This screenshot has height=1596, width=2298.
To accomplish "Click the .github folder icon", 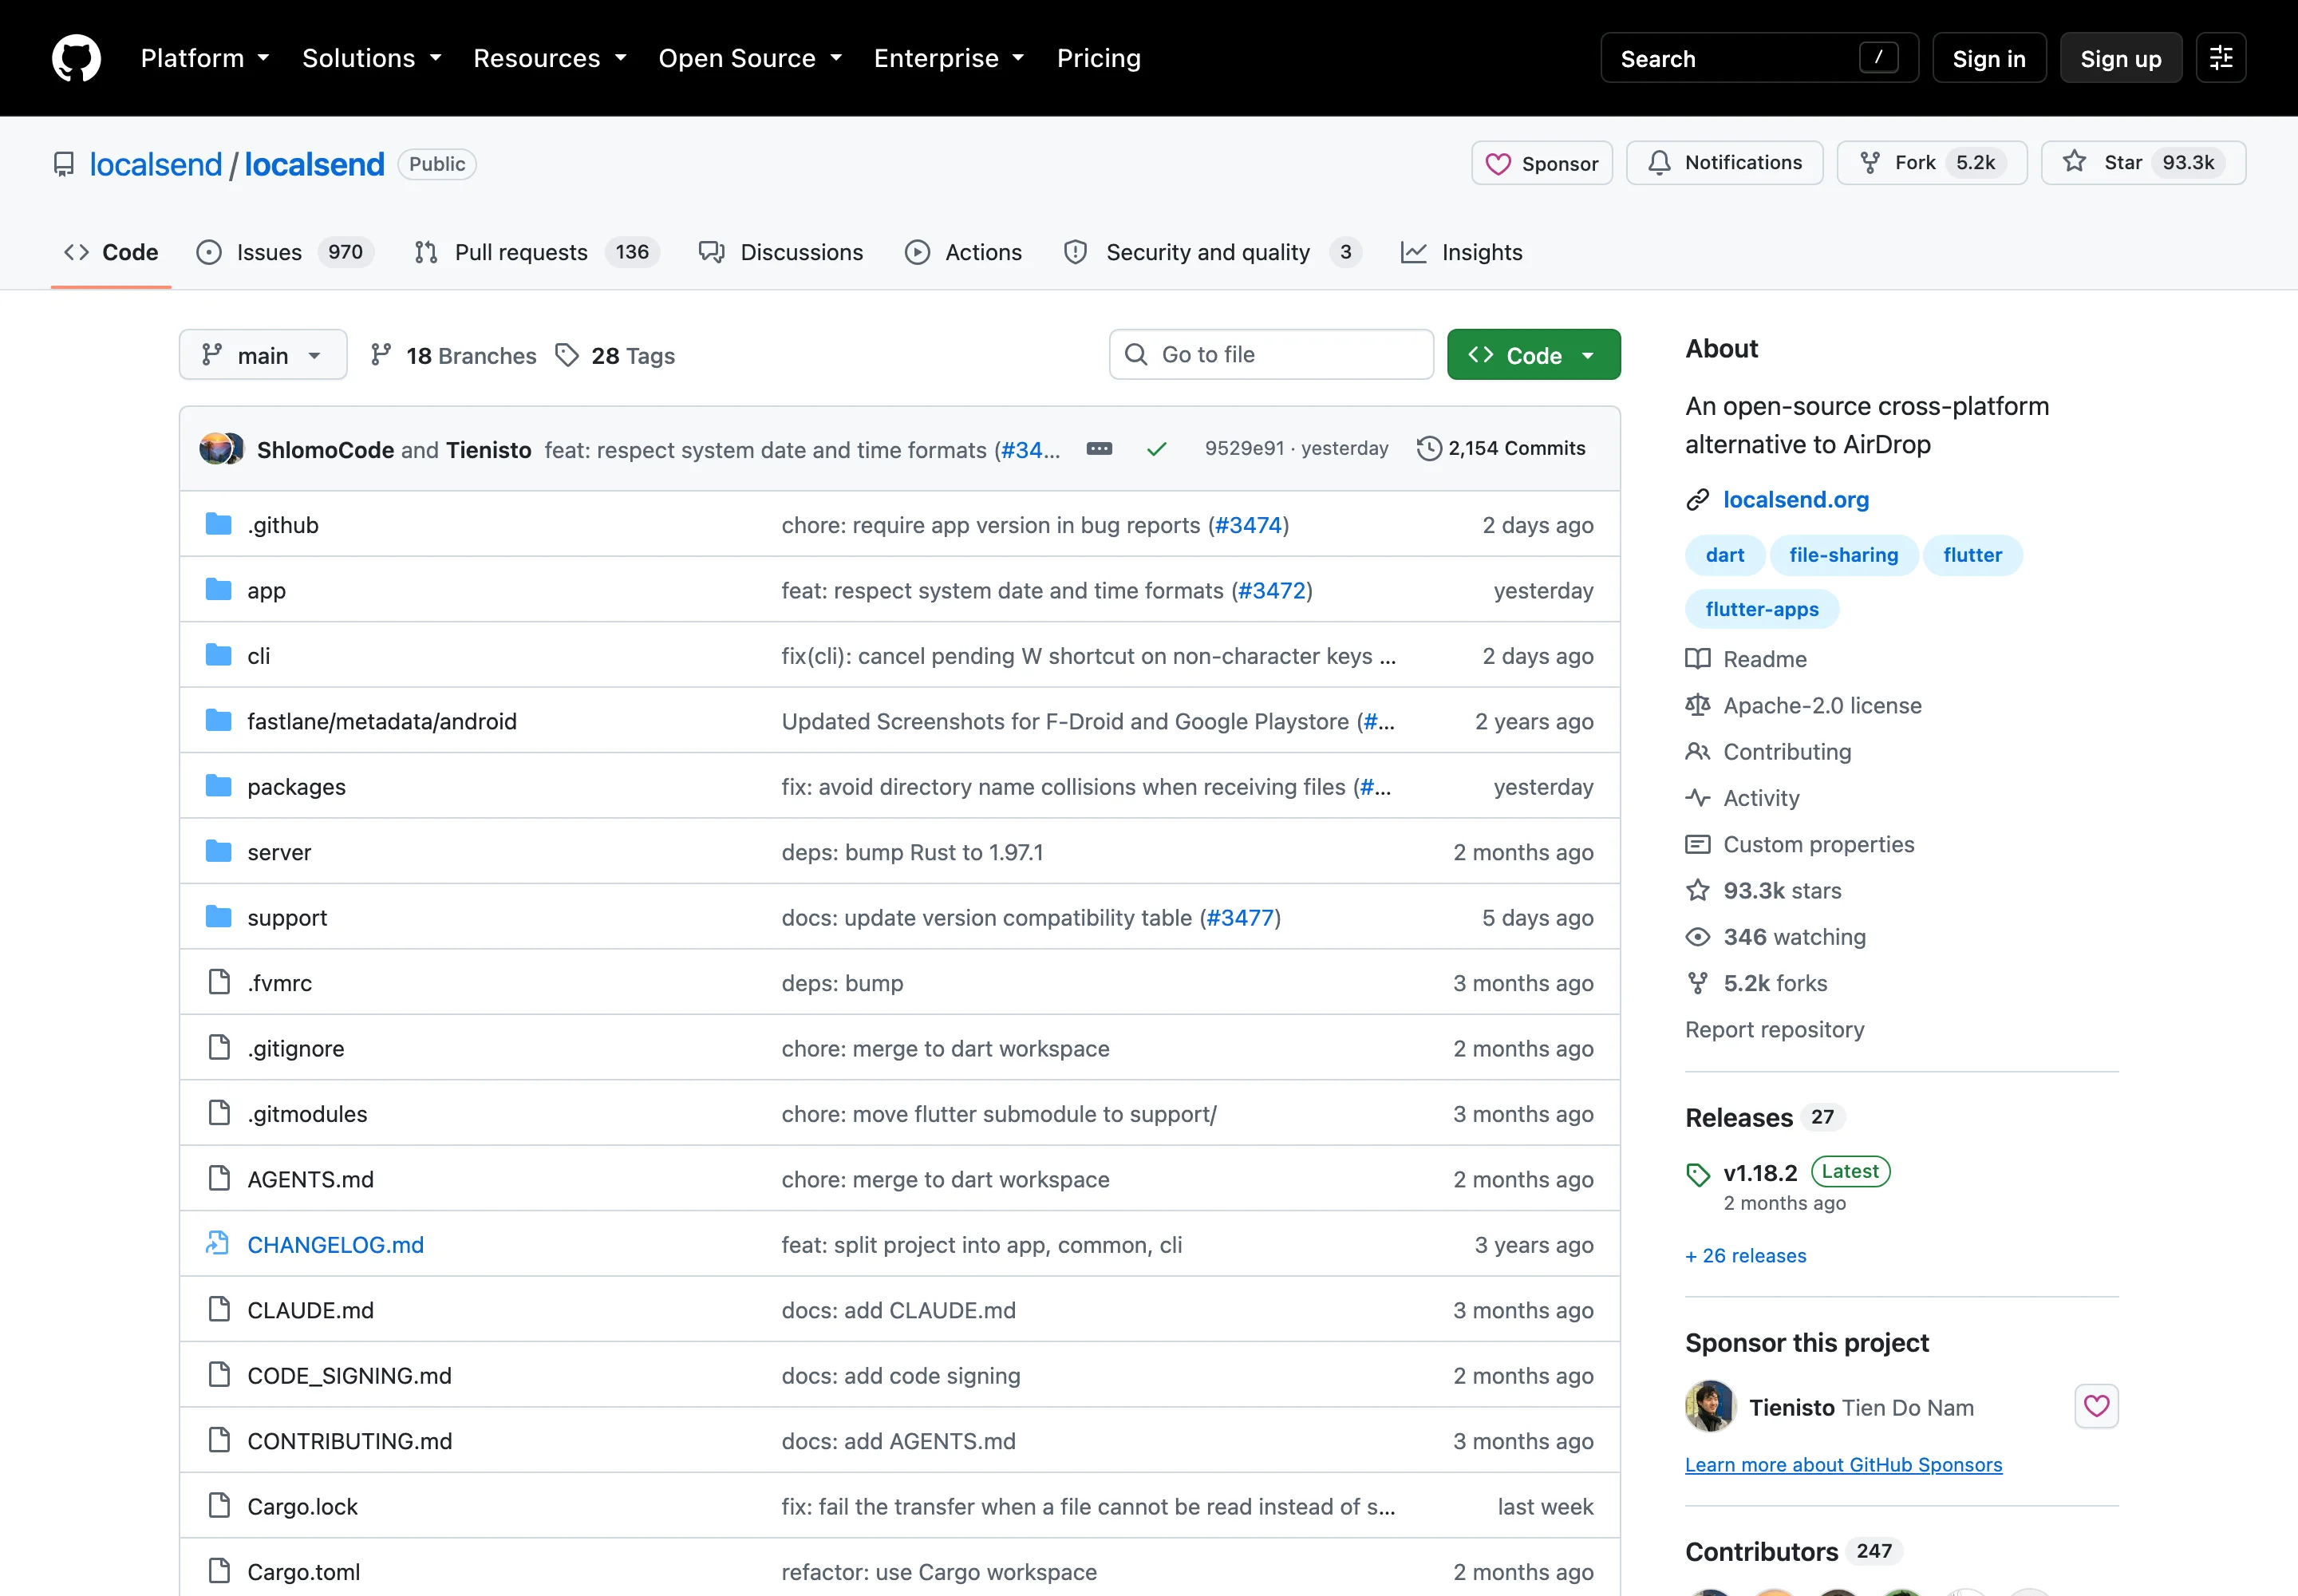I will (218, 524).
